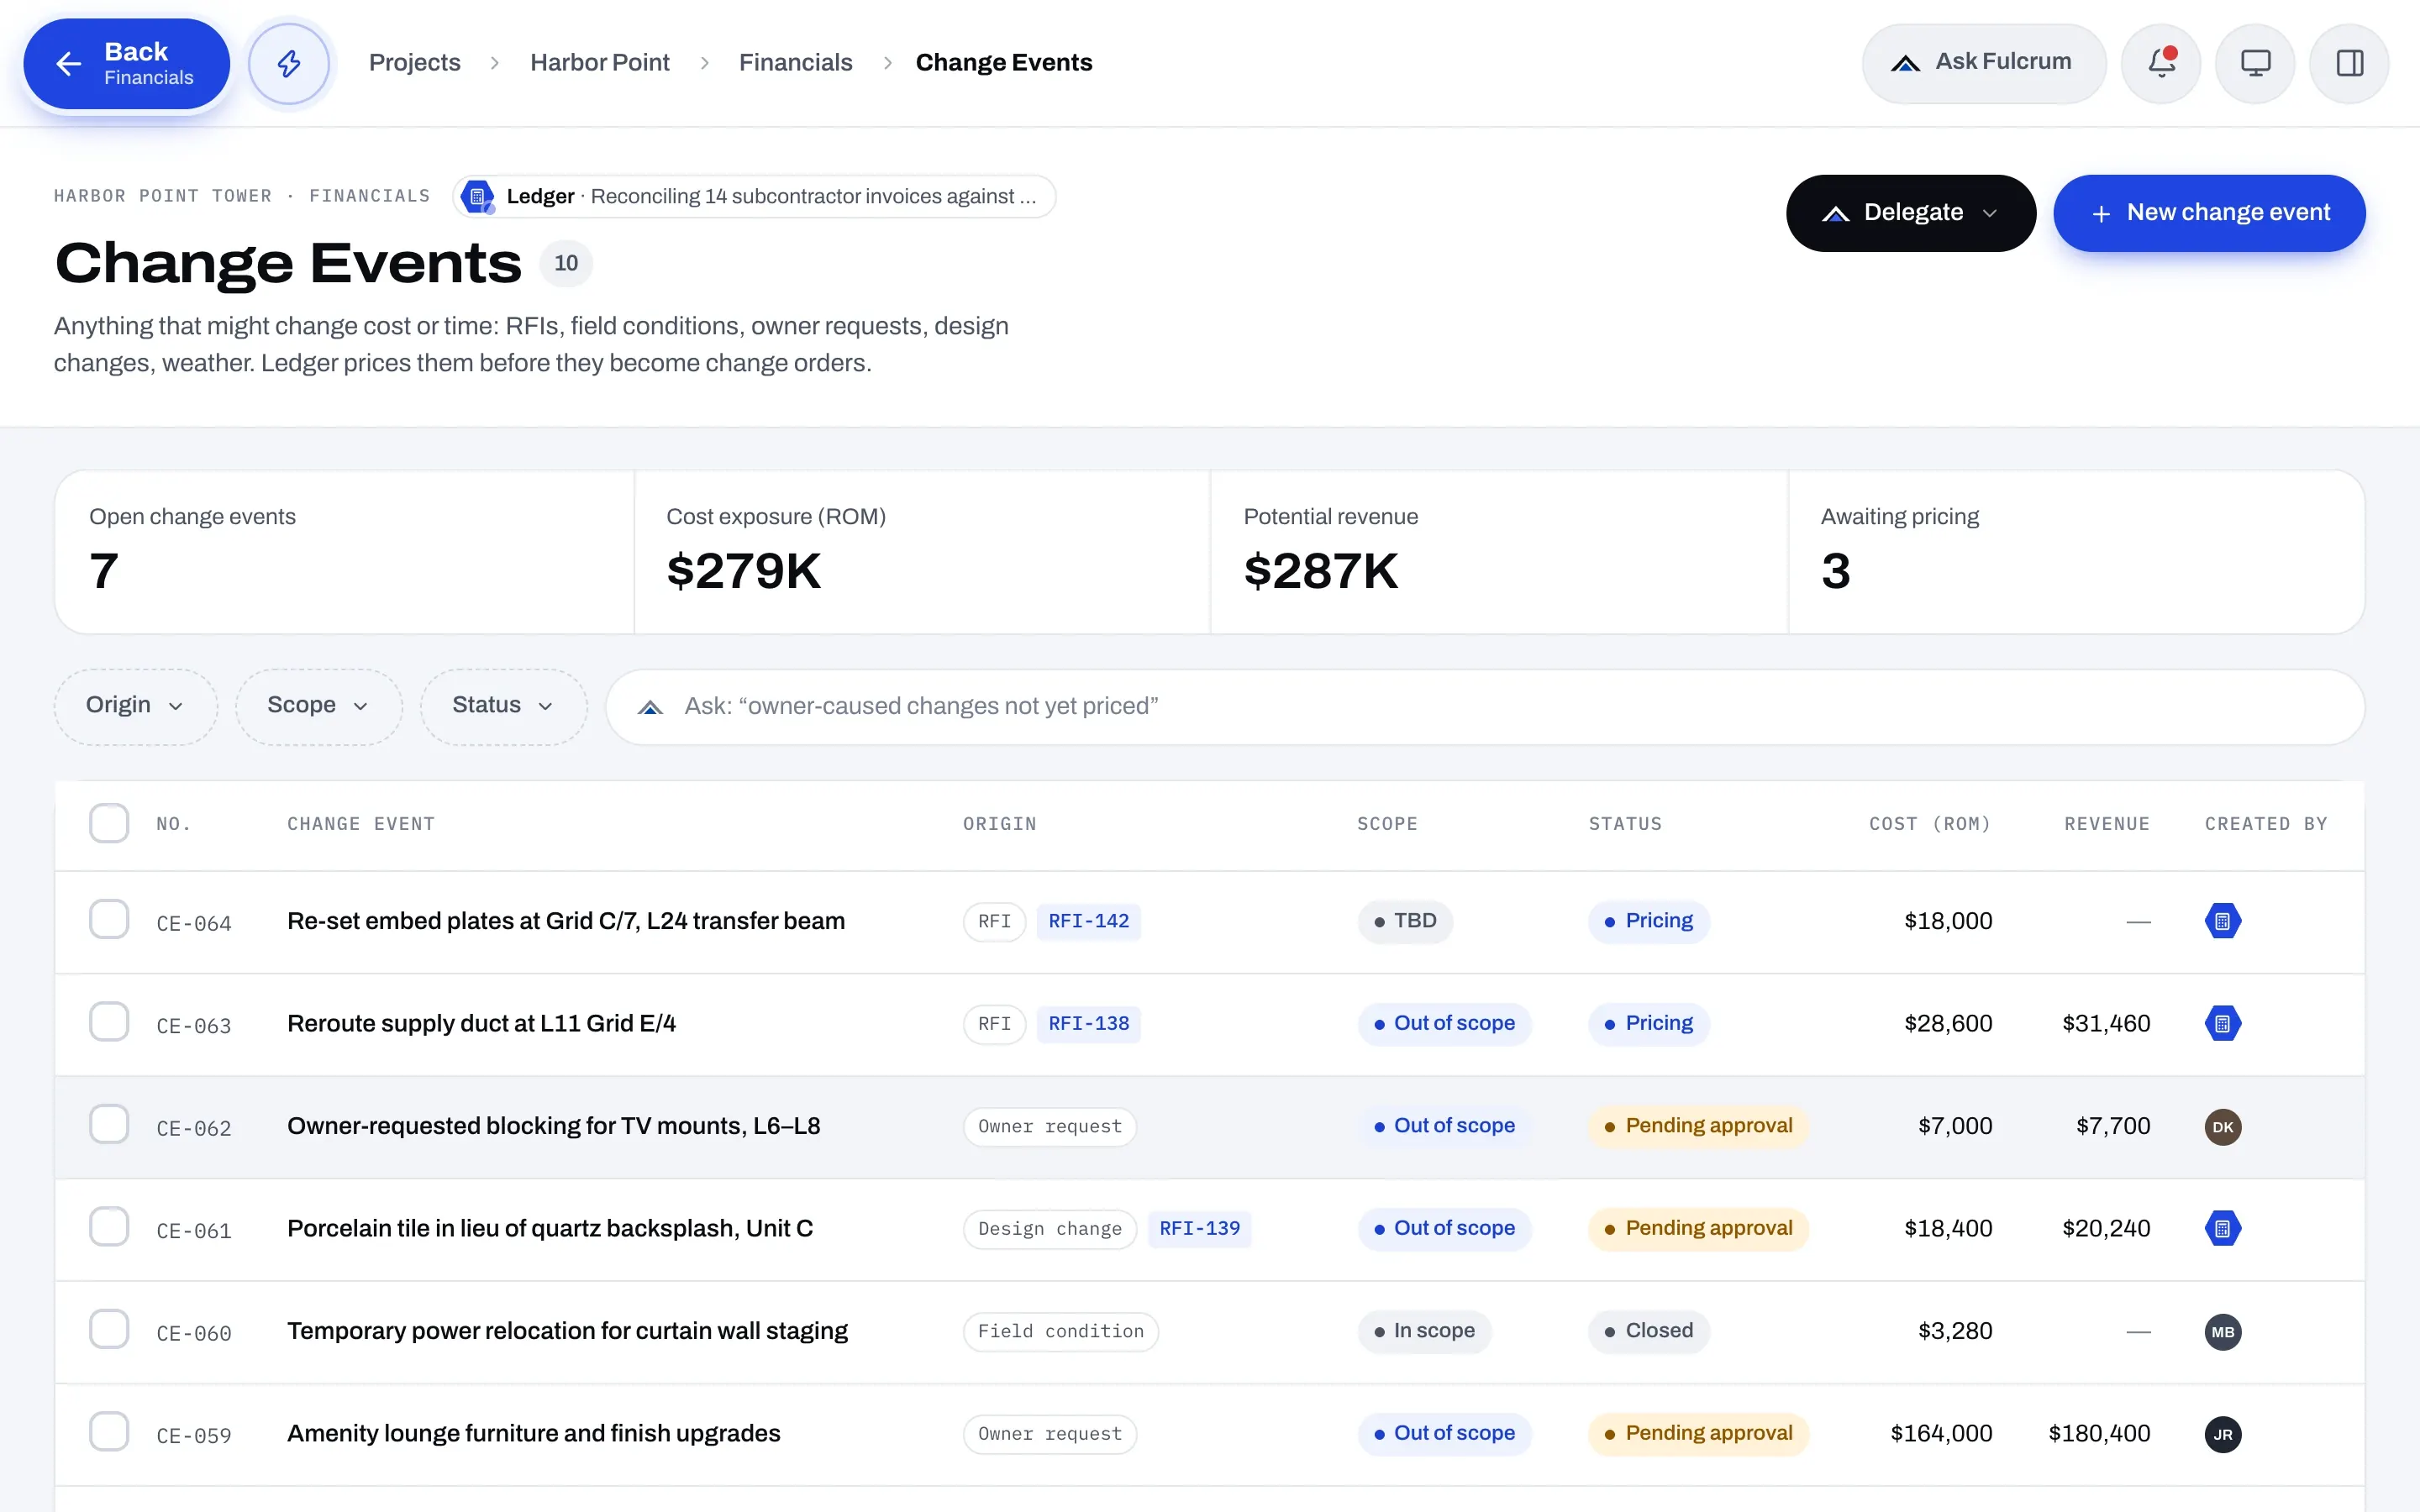The width and height of the screenshot is (2420, 1512).
Task: Click the DK avatar on CE-062
Action: [2223, 1127]
